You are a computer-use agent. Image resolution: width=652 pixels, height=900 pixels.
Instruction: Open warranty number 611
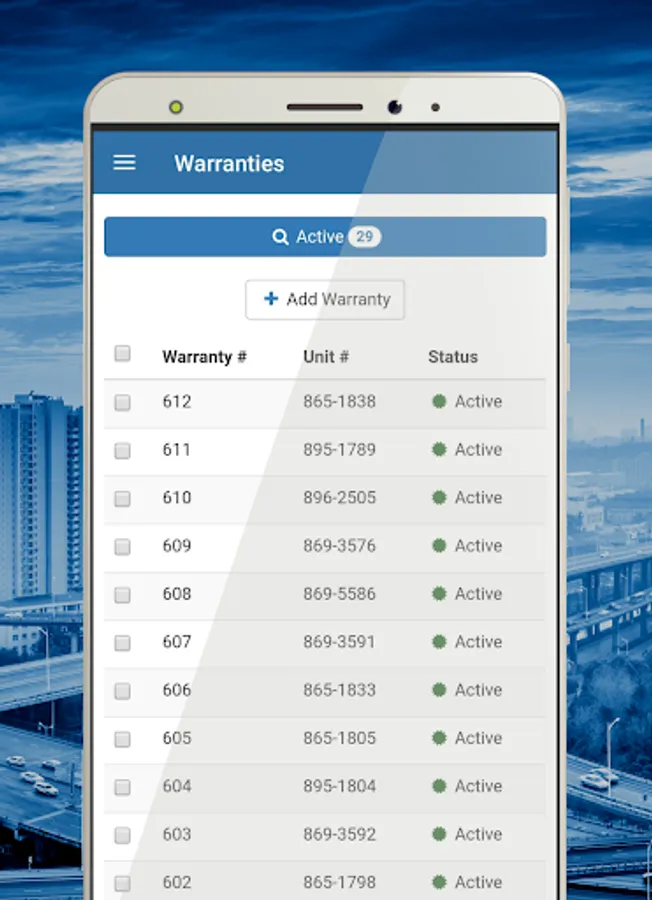click(177, 449)
